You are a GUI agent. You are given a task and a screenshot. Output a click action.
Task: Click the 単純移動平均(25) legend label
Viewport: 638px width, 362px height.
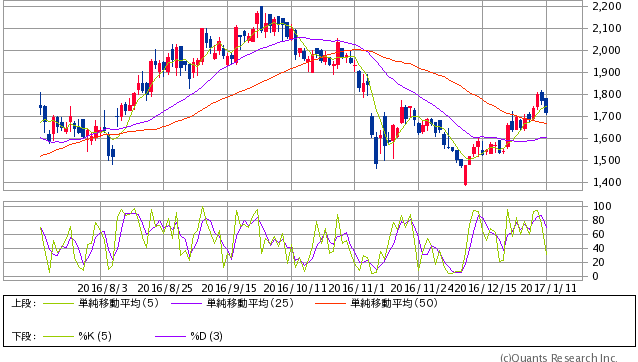click(x=250, y=303)
